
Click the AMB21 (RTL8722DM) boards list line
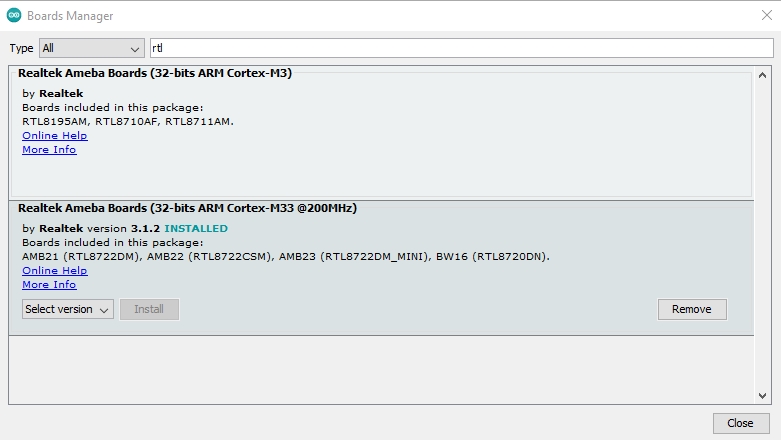(x=286, y=257)
